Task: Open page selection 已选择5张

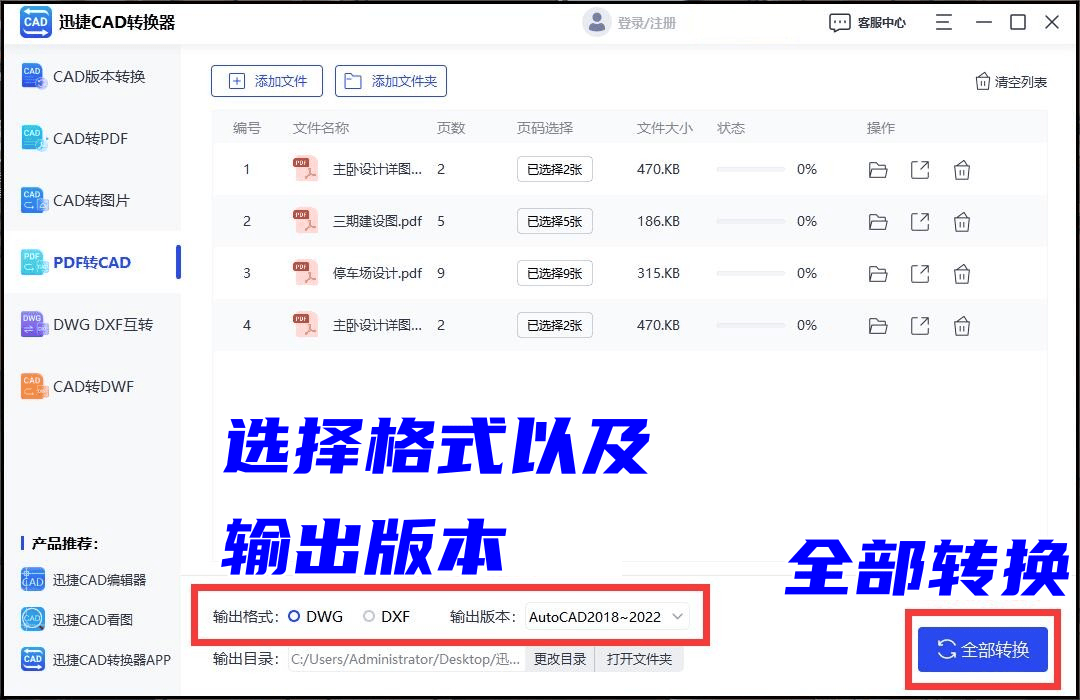Action: tap(554, 221)
